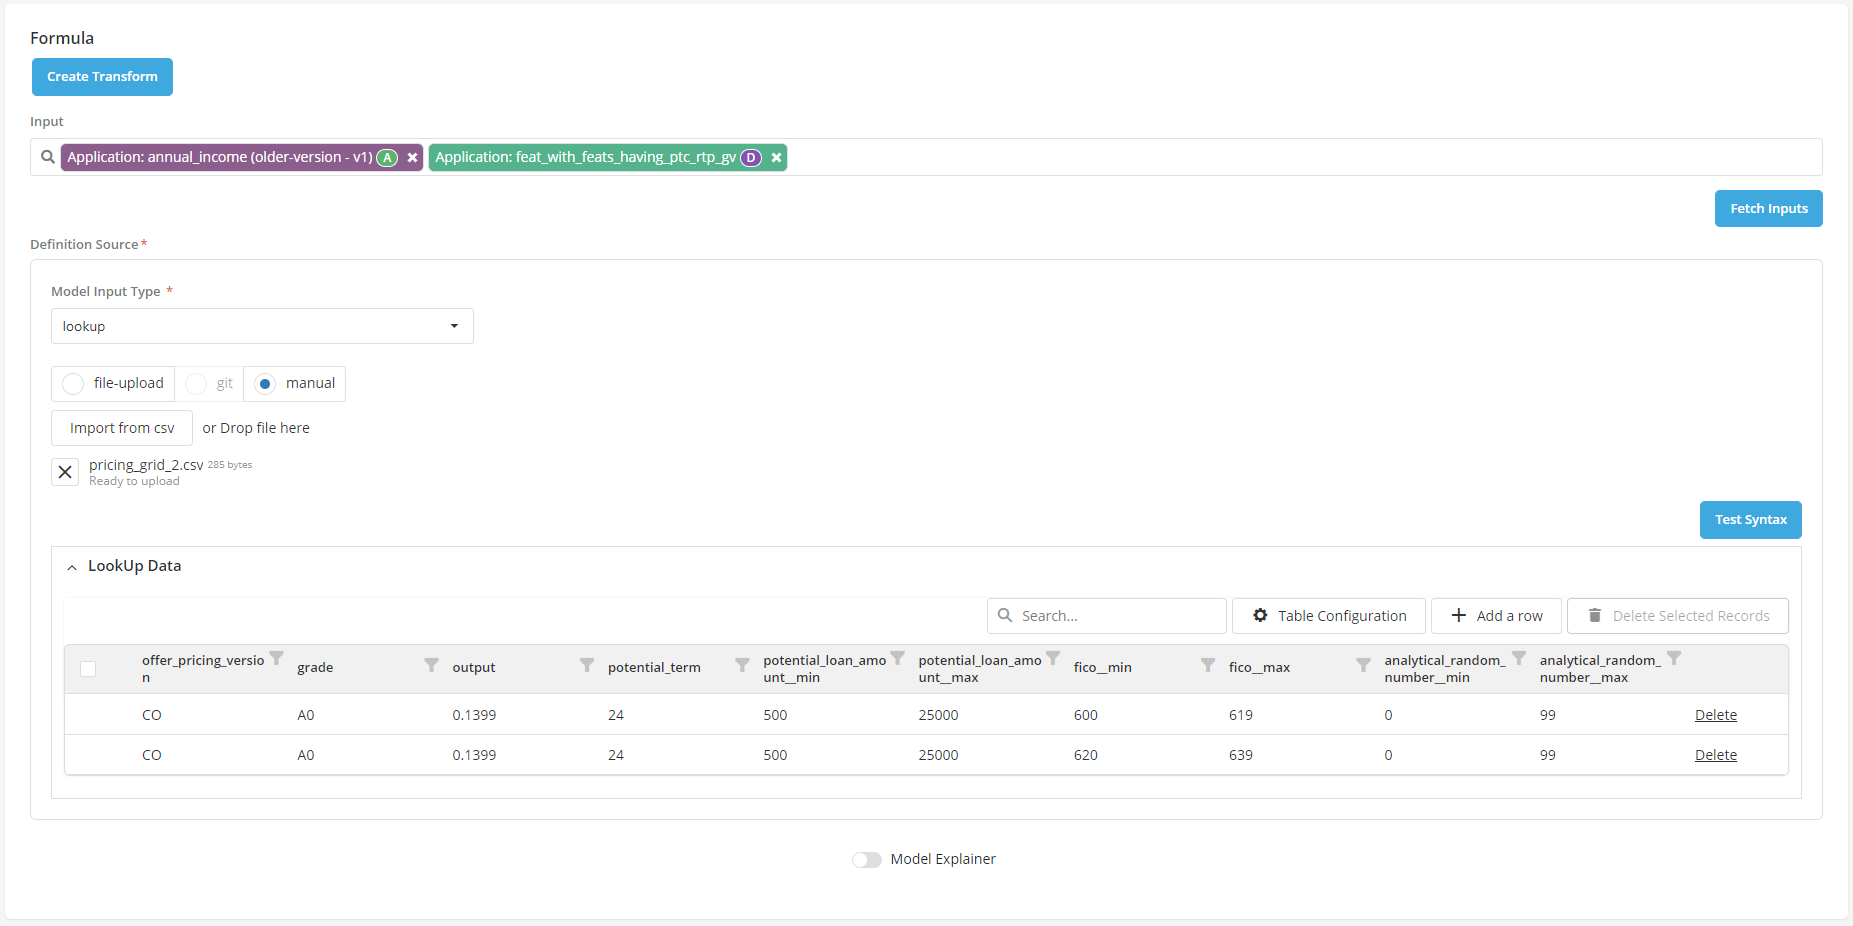1853x926 pixels.
Task: Toggle the Model Explainer switch
Action: 866,860
